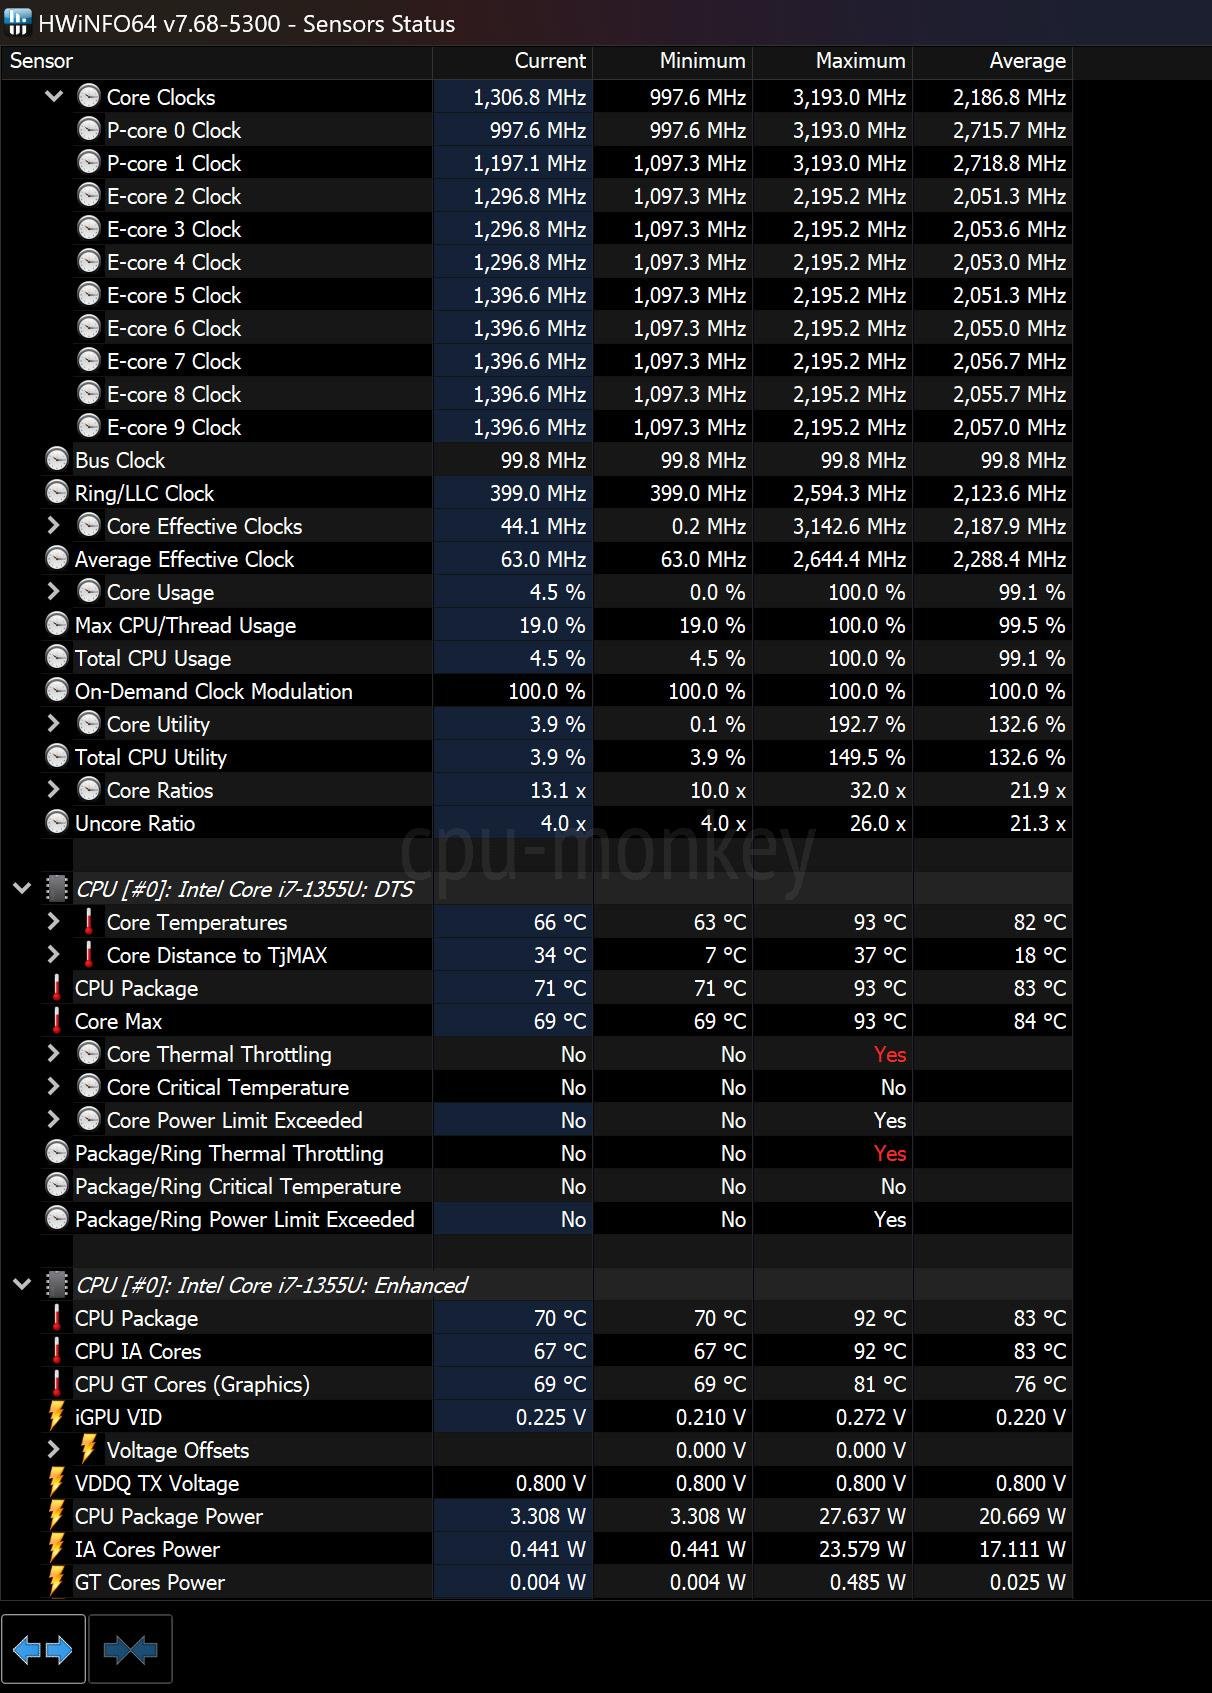
Task: Click the Total CPU Utility gauge icon
Action: coord(57,757)
